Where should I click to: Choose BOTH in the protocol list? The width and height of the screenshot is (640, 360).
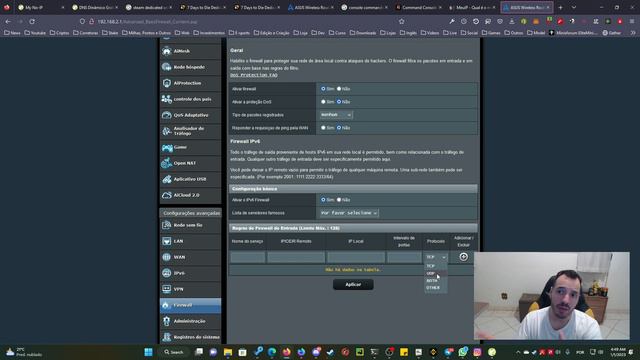(x=436, y=280)
